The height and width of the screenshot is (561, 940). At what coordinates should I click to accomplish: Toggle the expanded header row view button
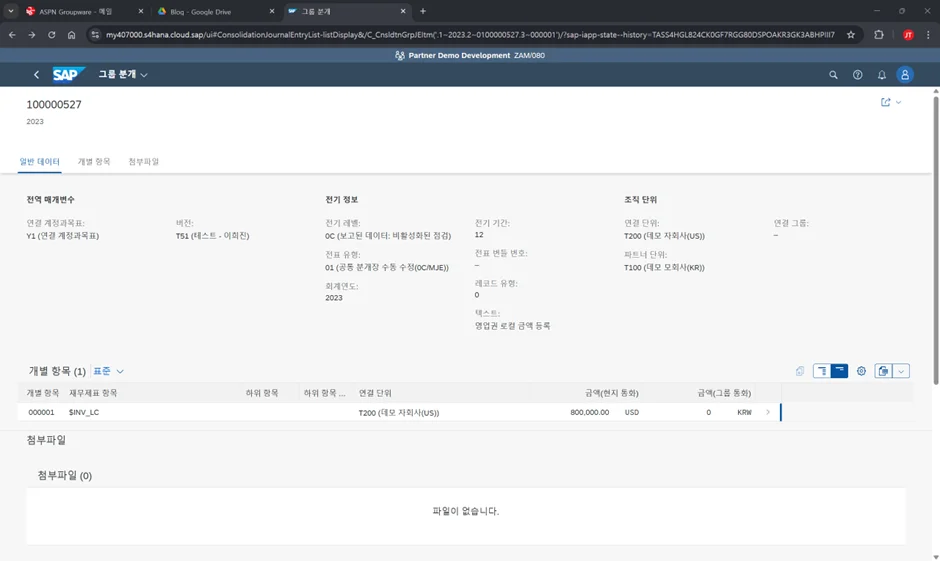pyautogui.click(x=822, y=371)
